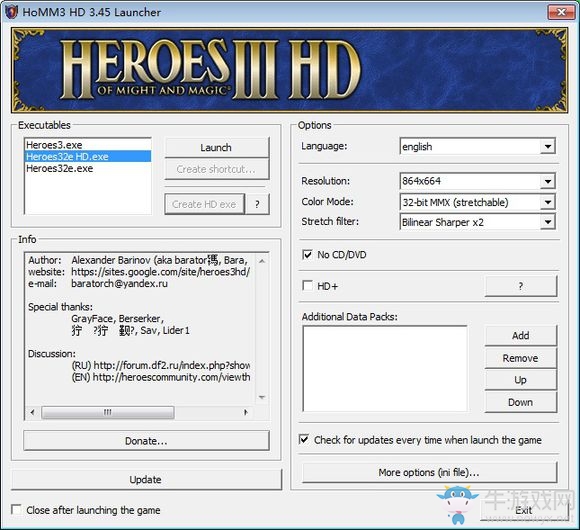Click the heroescommunity.com discussion link text

point(171,377)
